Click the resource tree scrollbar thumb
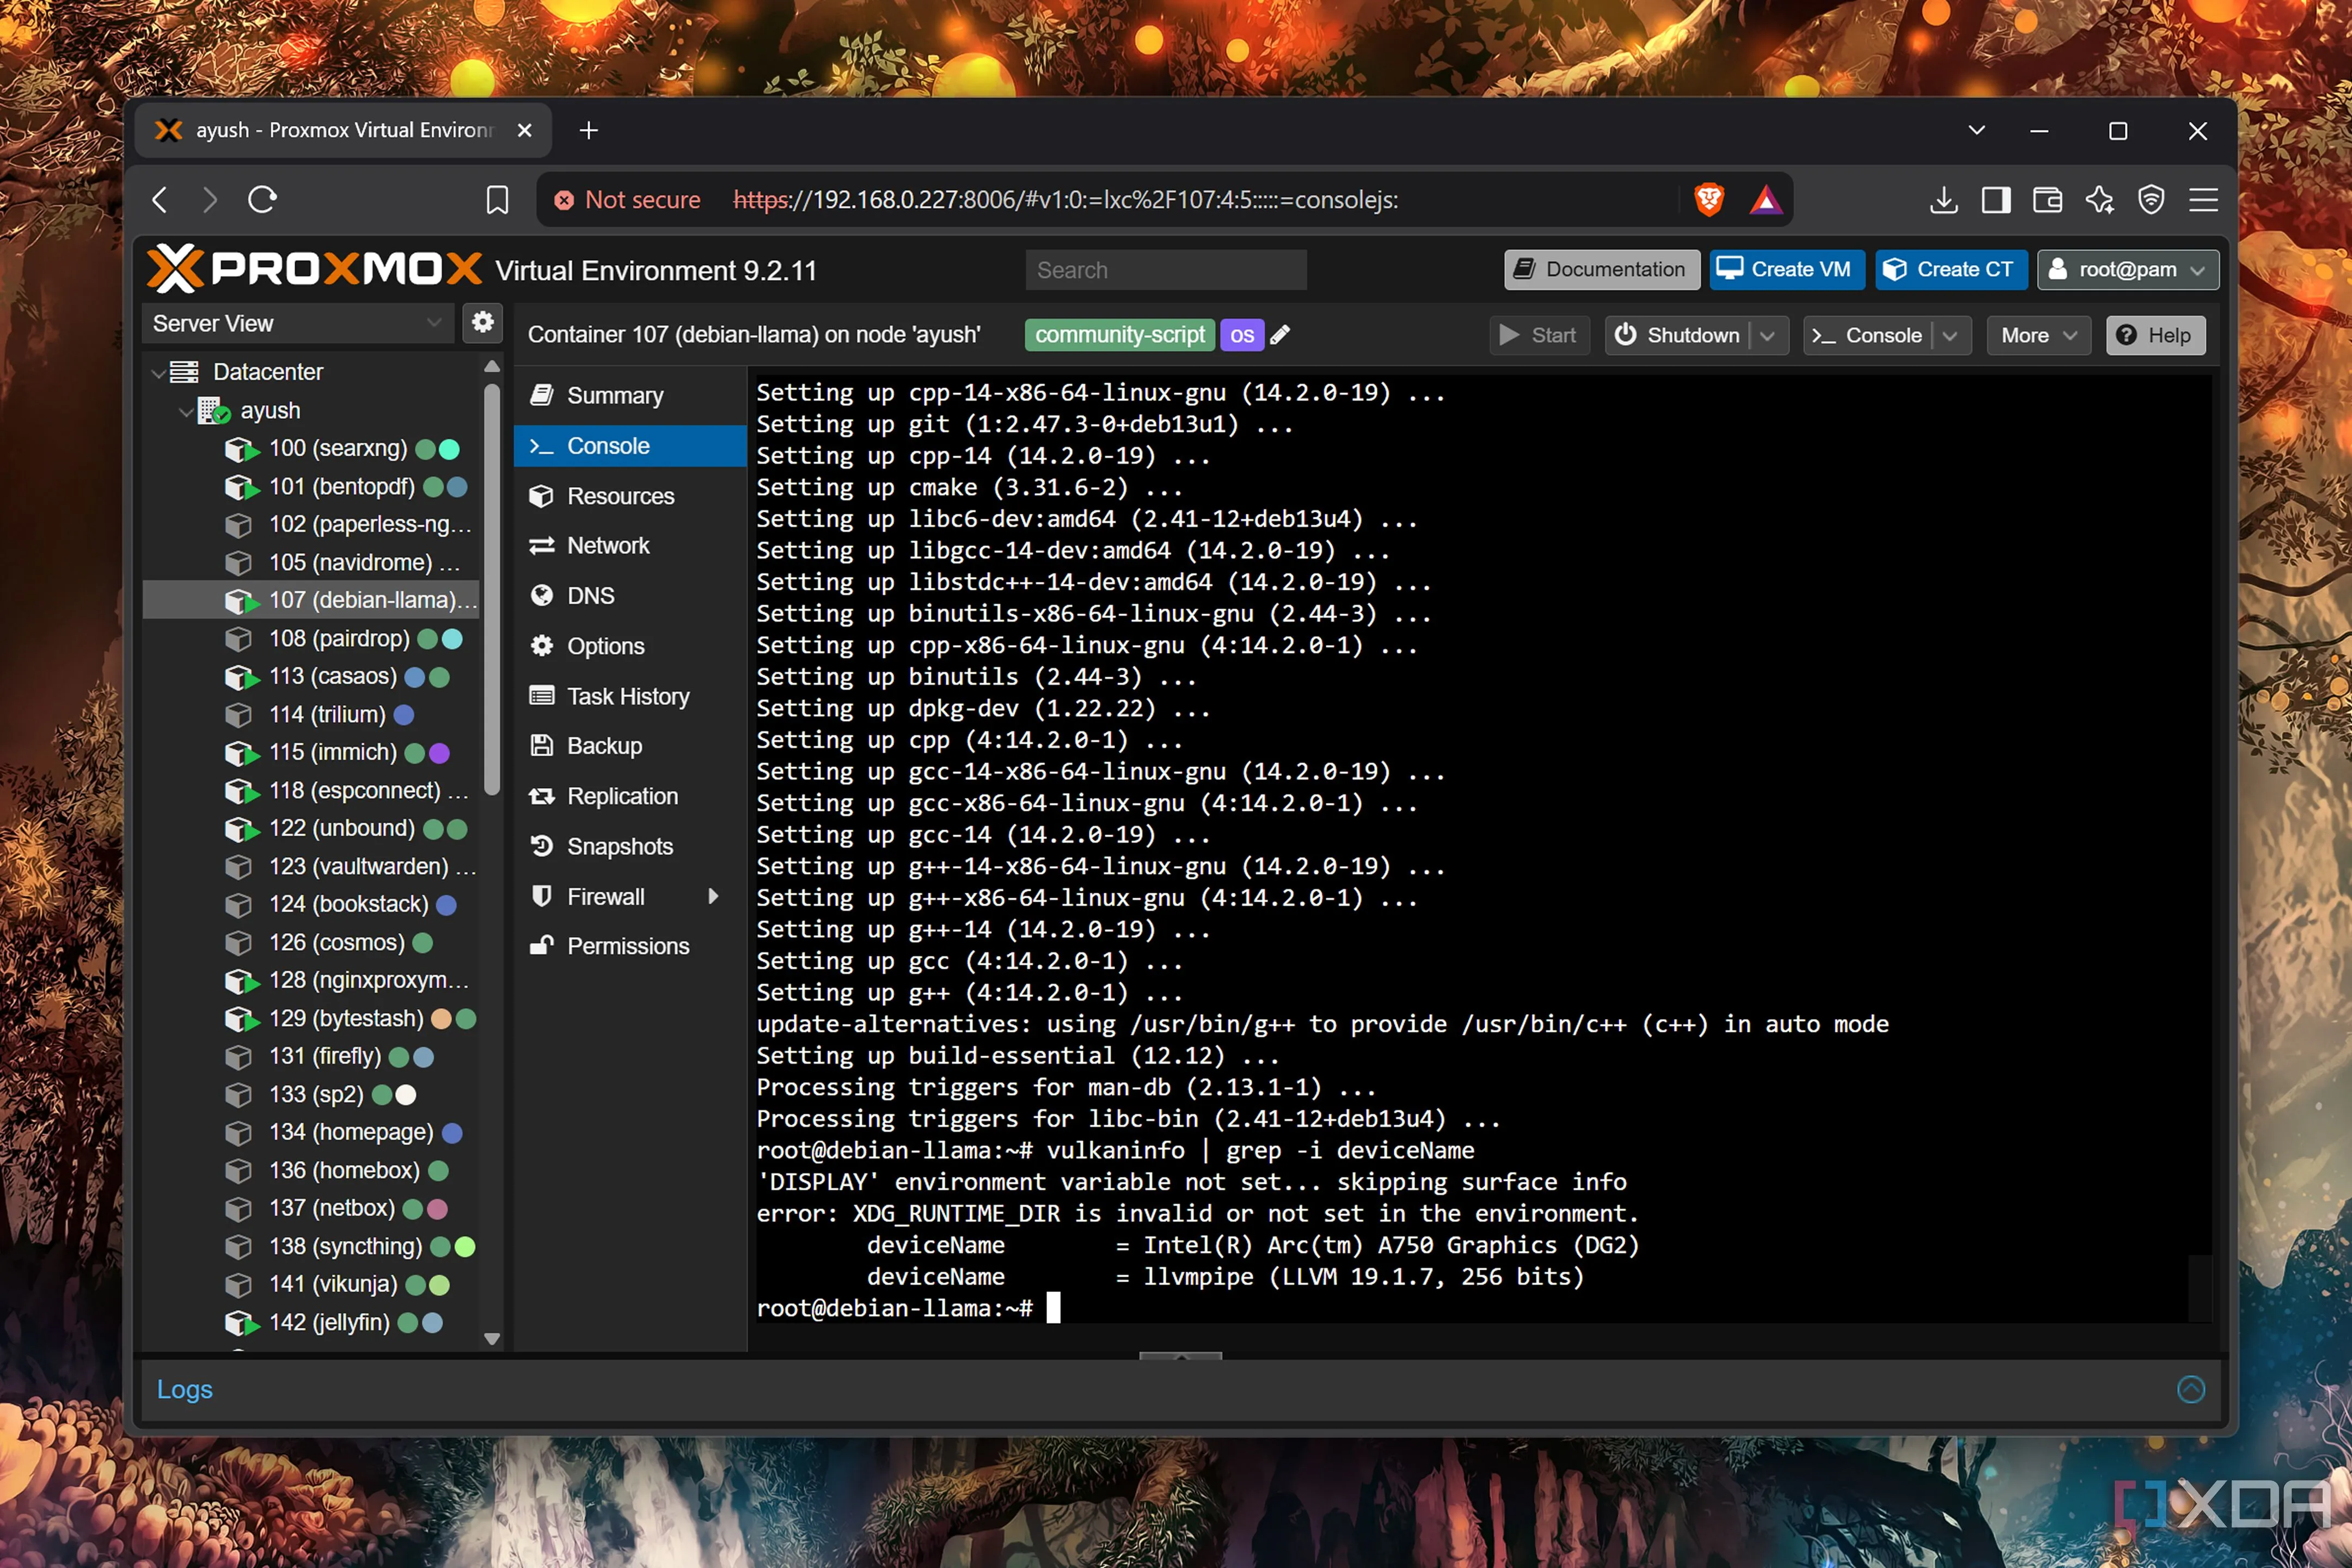2352x1568 pixels. 491,589
